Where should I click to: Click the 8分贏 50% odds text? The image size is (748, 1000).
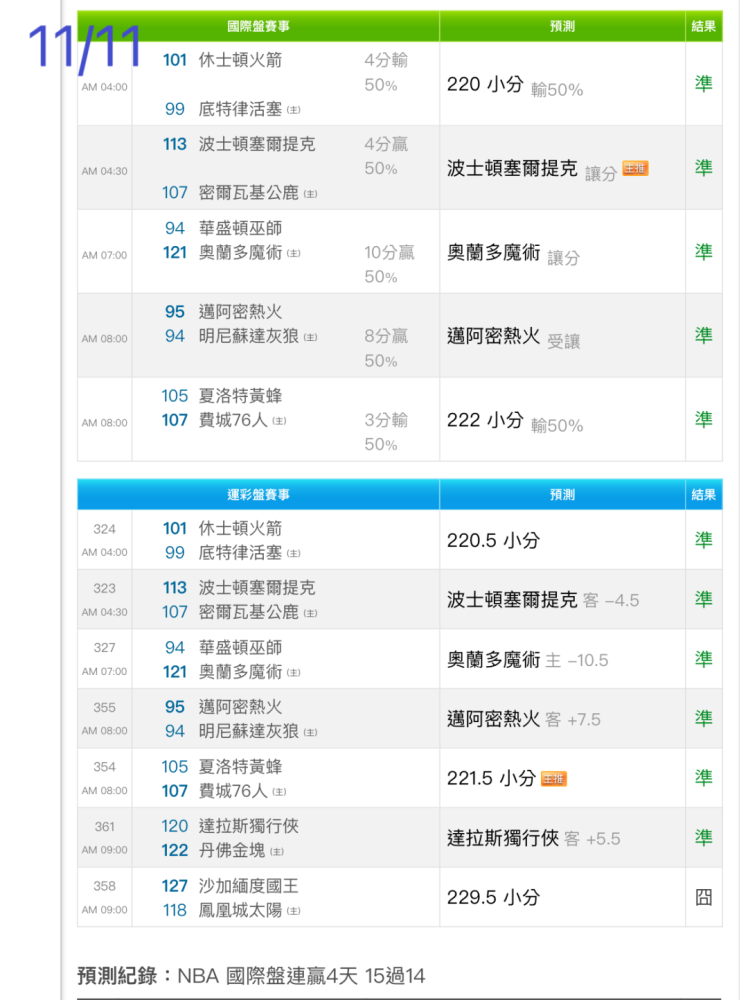(386, 348)
